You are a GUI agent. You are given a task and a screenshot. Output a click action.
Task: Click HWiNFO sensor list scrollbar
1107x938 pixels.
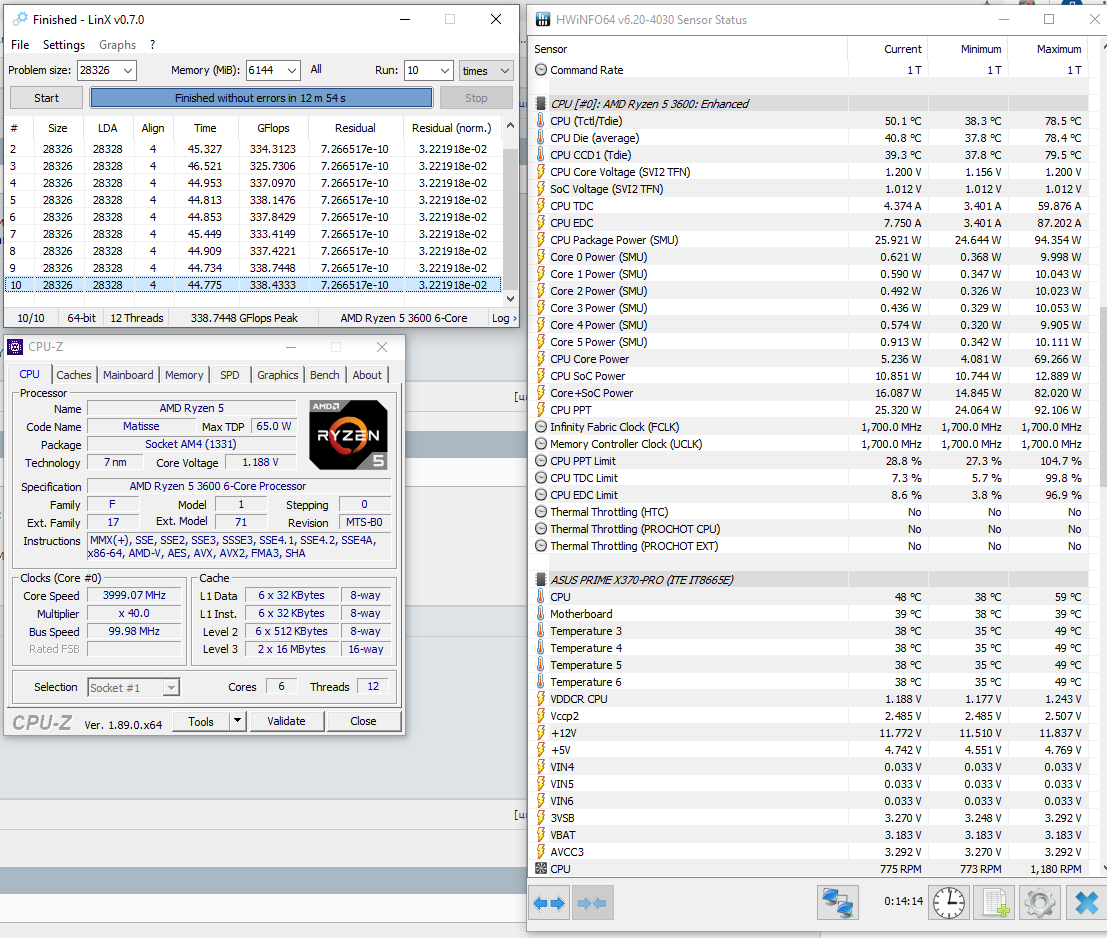tap(1103, 395)
